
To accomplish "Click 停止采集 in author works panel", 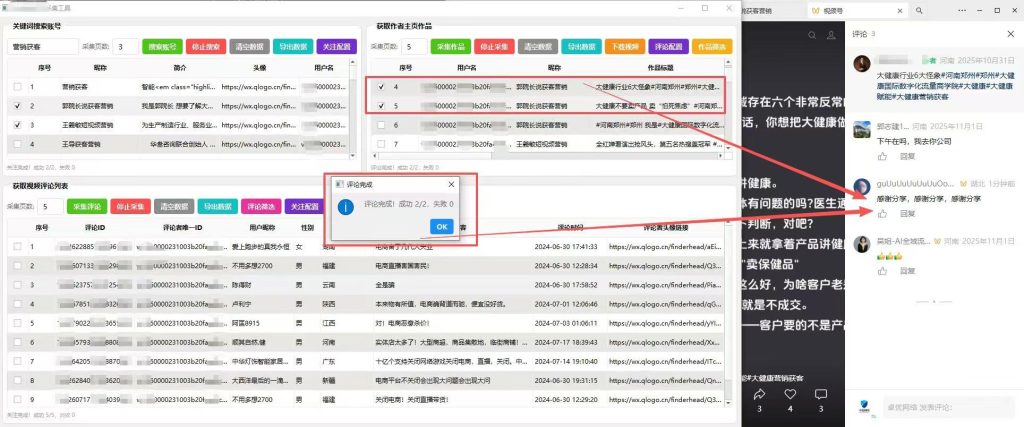I will tap(494, 46).
